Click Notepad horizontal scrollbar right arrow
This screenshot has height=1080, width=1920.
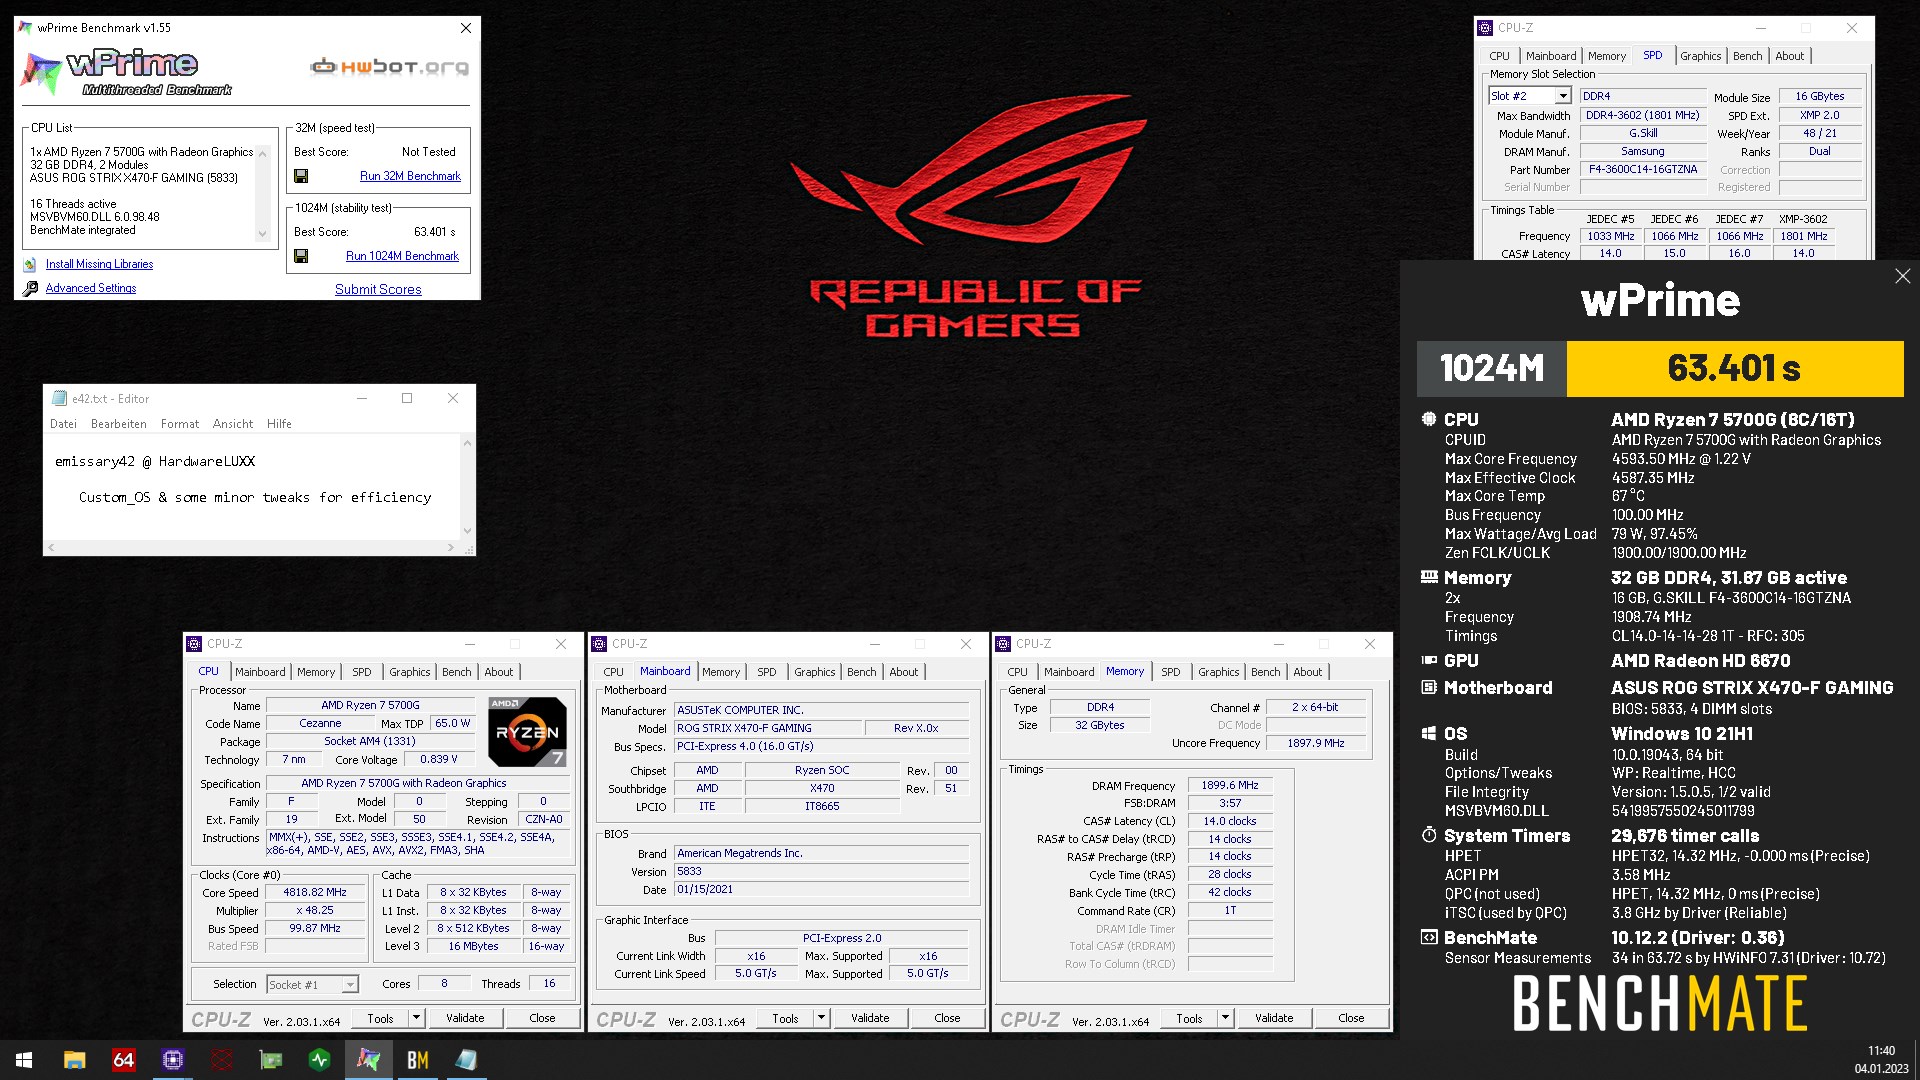coord(451,547)
